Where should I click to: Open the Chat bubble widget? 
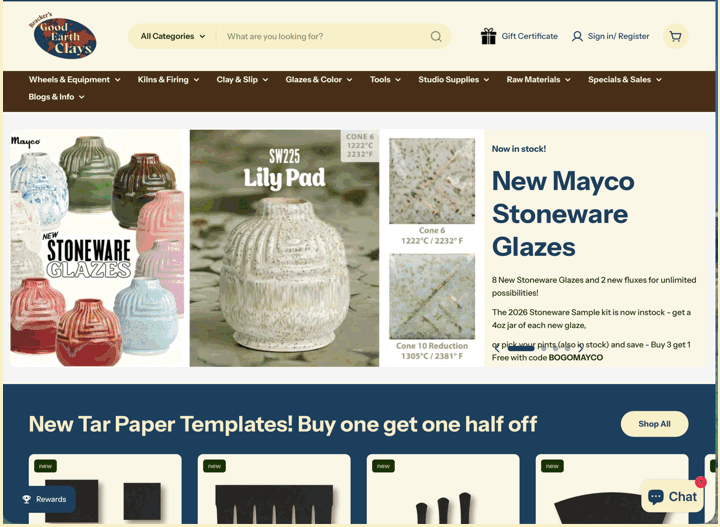(672, 496)
